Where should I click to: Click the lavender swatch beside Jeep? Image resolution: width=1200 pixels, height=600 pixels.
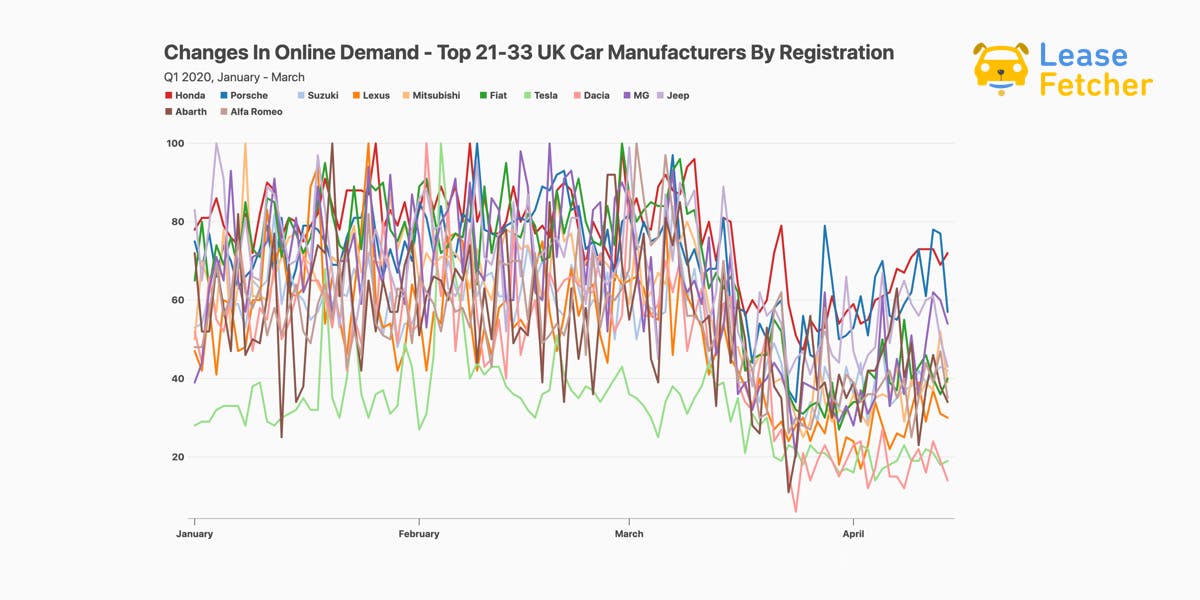click(x=660, y=96)
